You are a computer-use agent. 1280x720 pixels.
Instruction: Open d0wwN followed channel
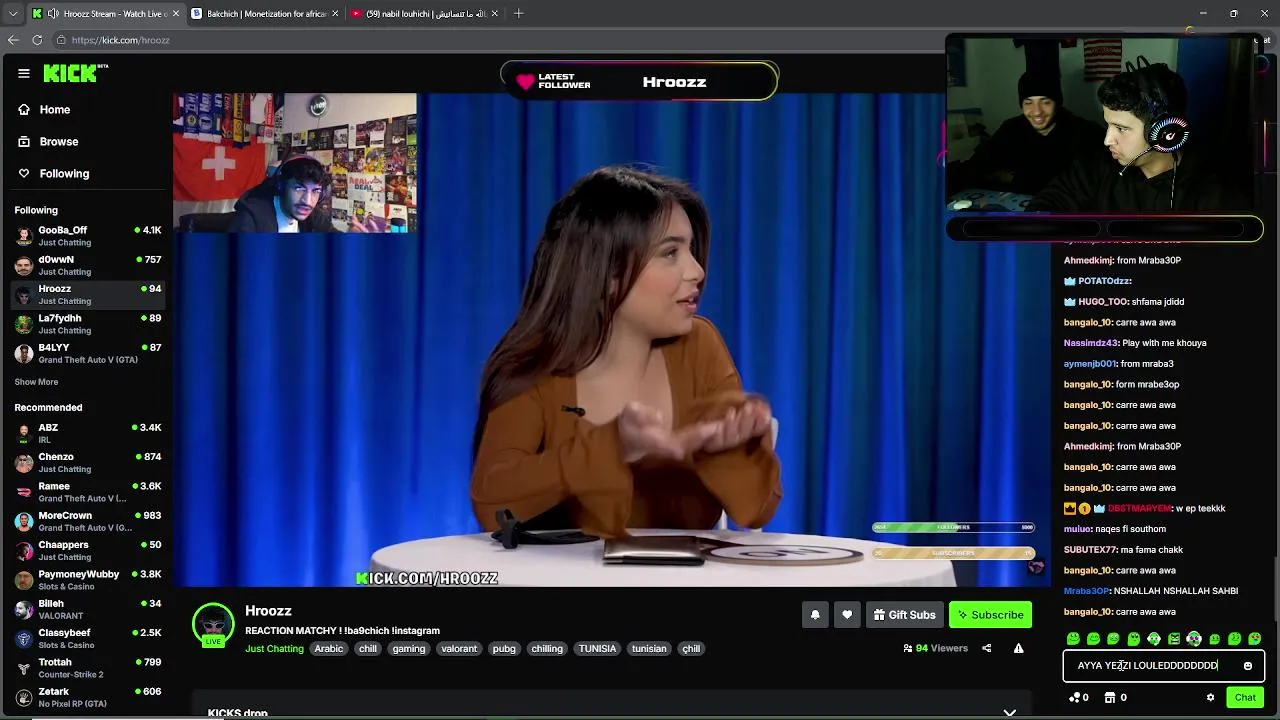[x=88, y=265]
